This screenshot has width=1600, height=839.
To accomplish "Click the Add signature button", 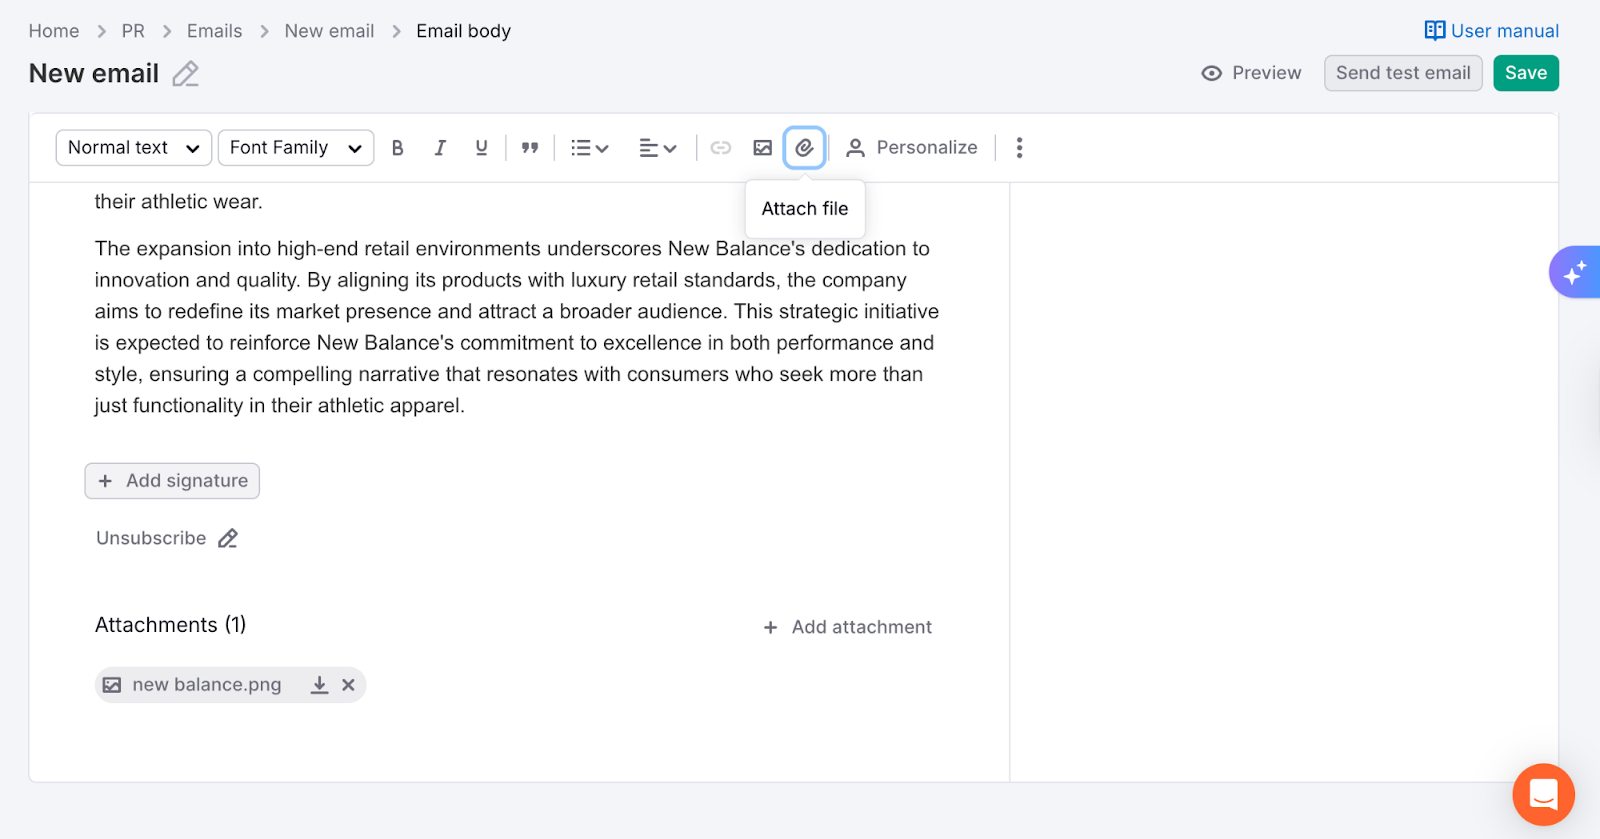I will pyautogui.click(x=172, y=481).
